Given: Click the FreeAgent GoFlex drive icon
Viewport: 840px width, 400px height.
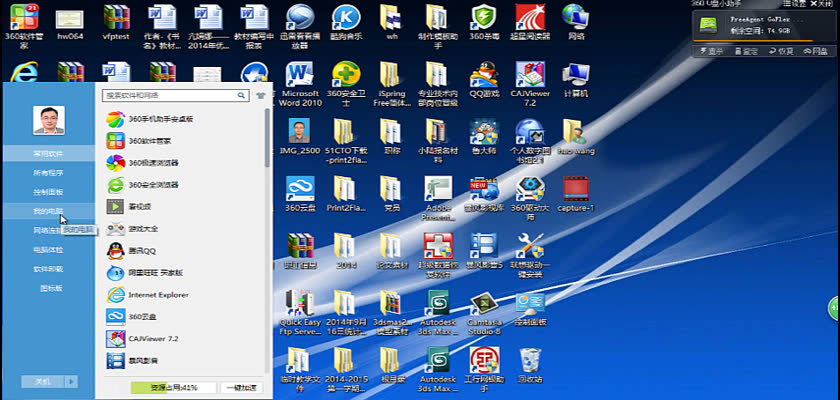Looking at the screenshot, I should (x=709, y=25).
